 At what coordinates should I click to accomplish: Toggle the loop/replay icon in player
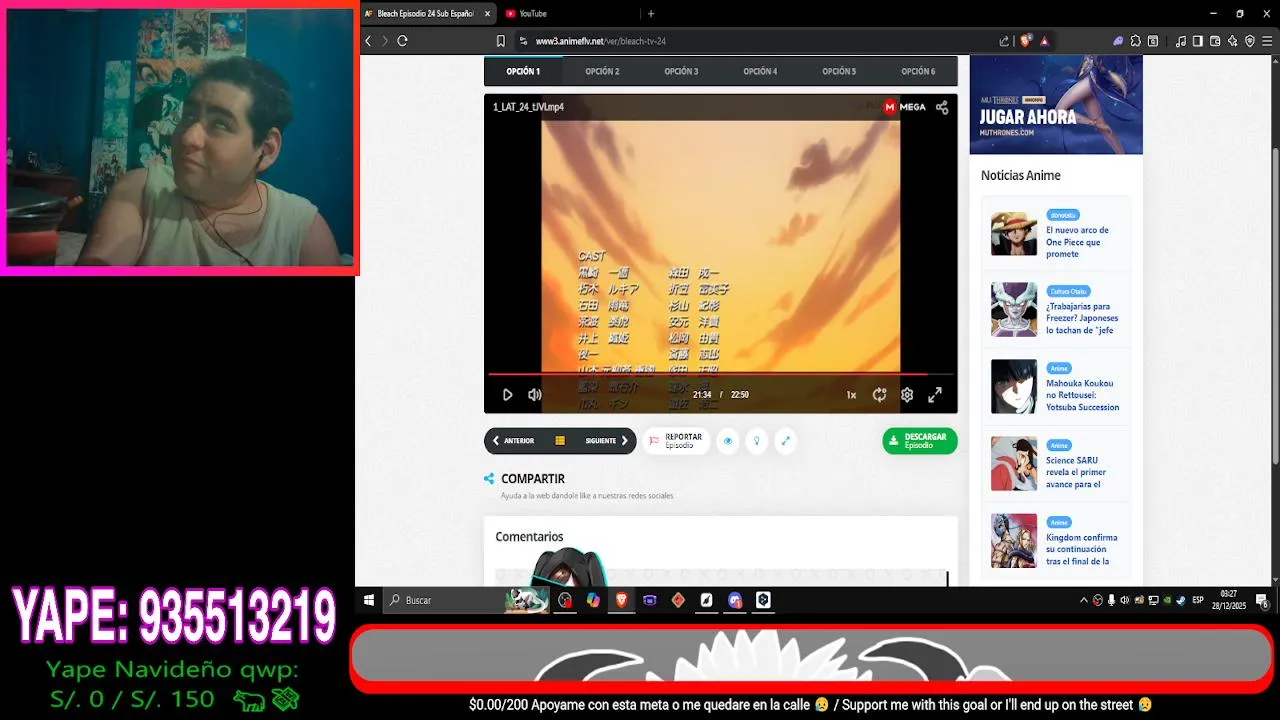[x=879, y=395]
